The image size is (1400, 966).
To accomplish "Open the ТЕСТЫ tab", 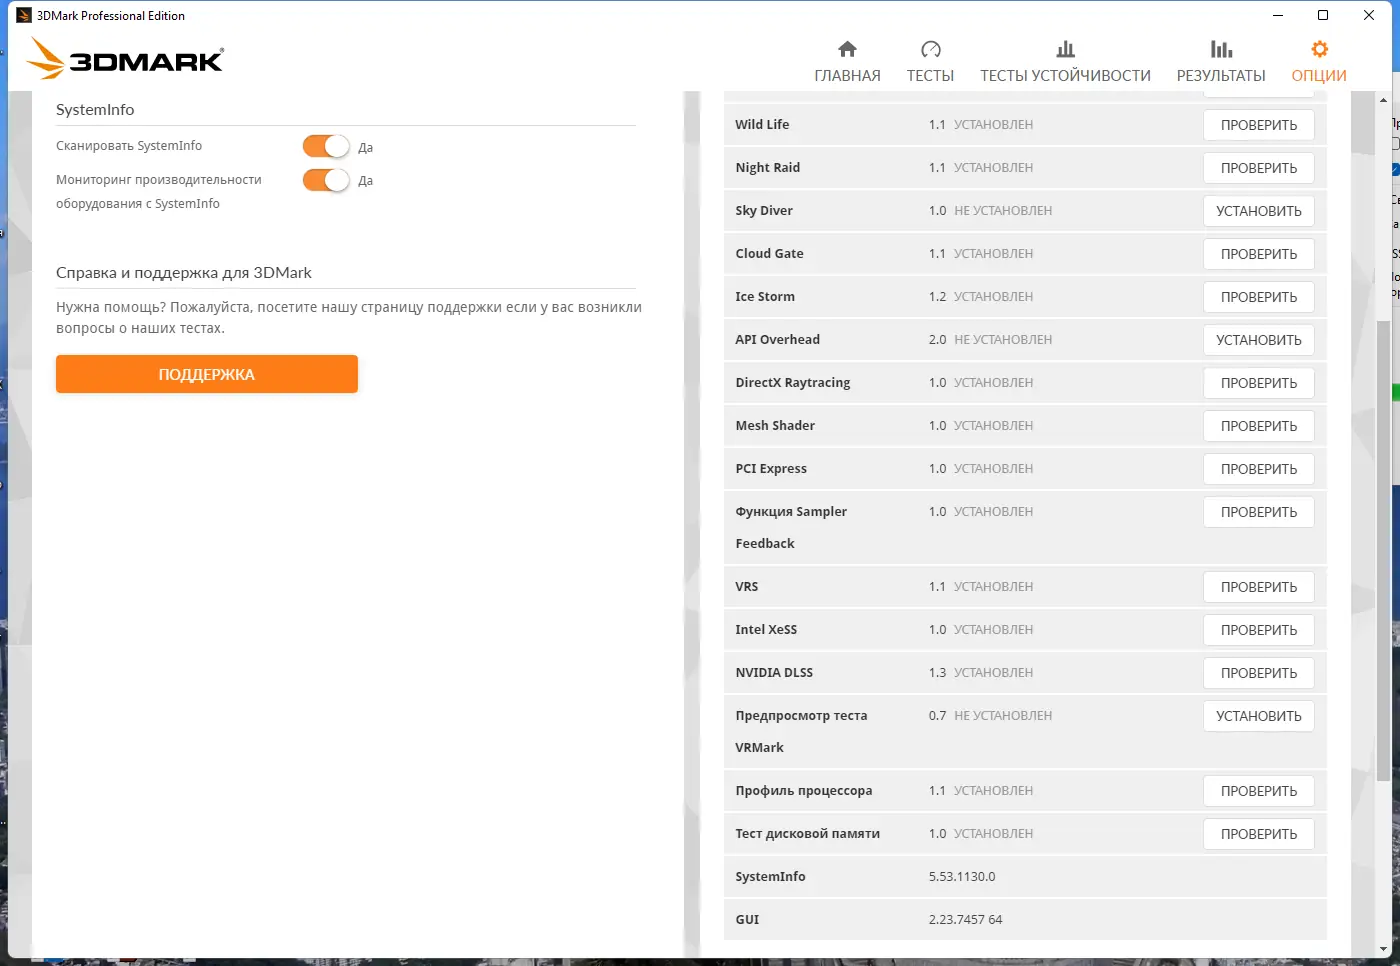I will (x=930, y=62).
